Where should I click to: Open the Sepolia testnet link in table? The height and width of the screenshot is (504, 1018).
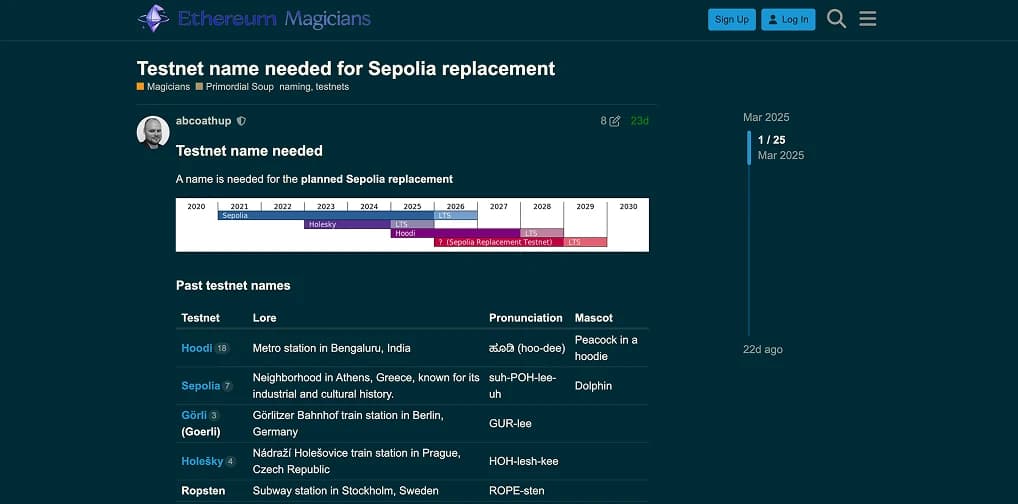pyautogui.click(x=201, y=386)
